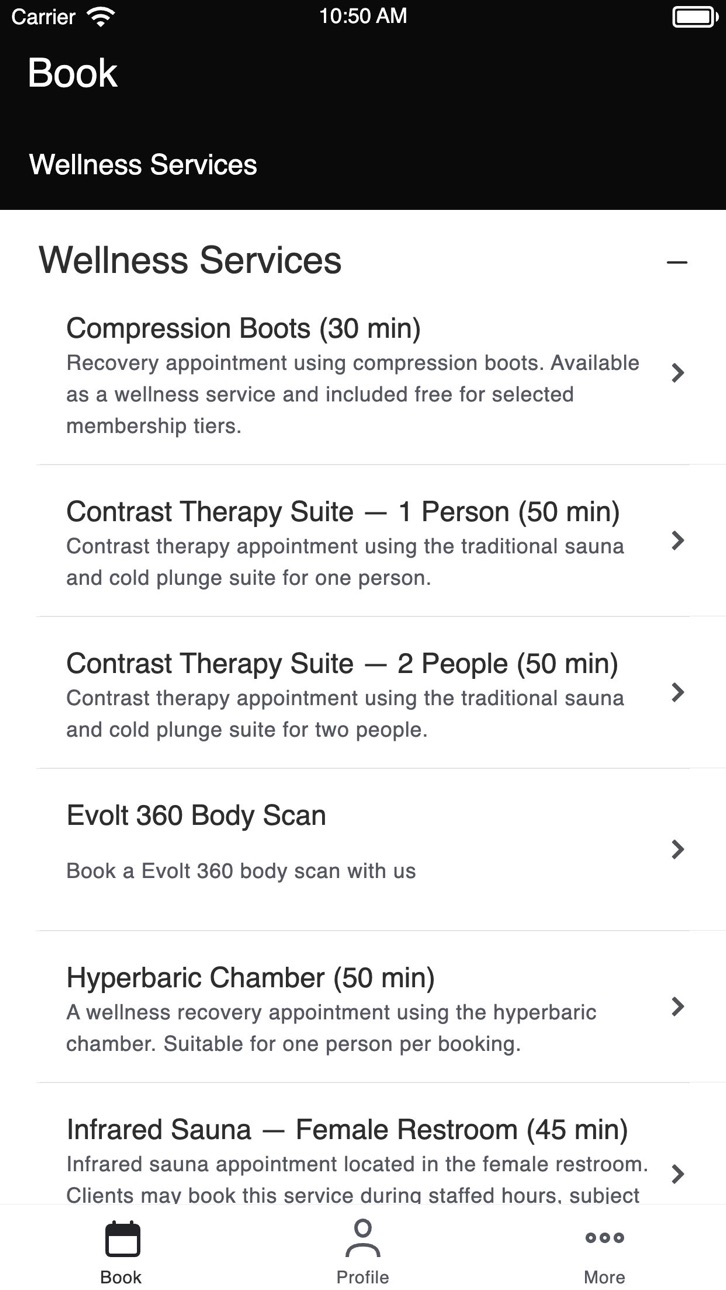Collapse Wellness Services with minus icon
This screenshot has width=726, height=1290.
[x=677, y=262]
